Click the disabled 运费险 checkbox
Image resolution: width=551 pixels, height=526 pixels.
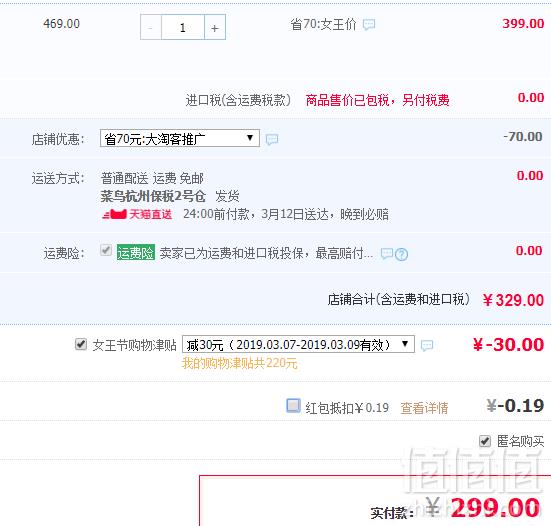[x=106, y=250]
